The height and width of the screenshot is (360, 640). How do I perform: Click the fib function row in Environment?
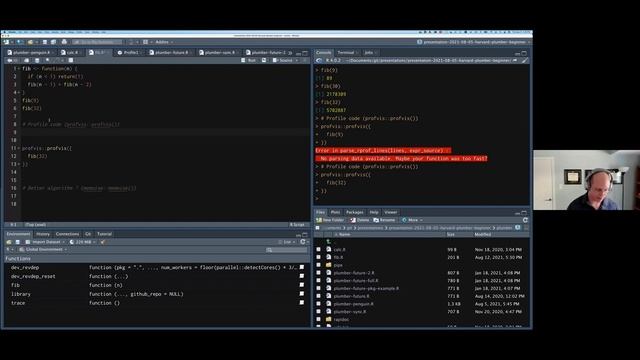coord(156,285)
